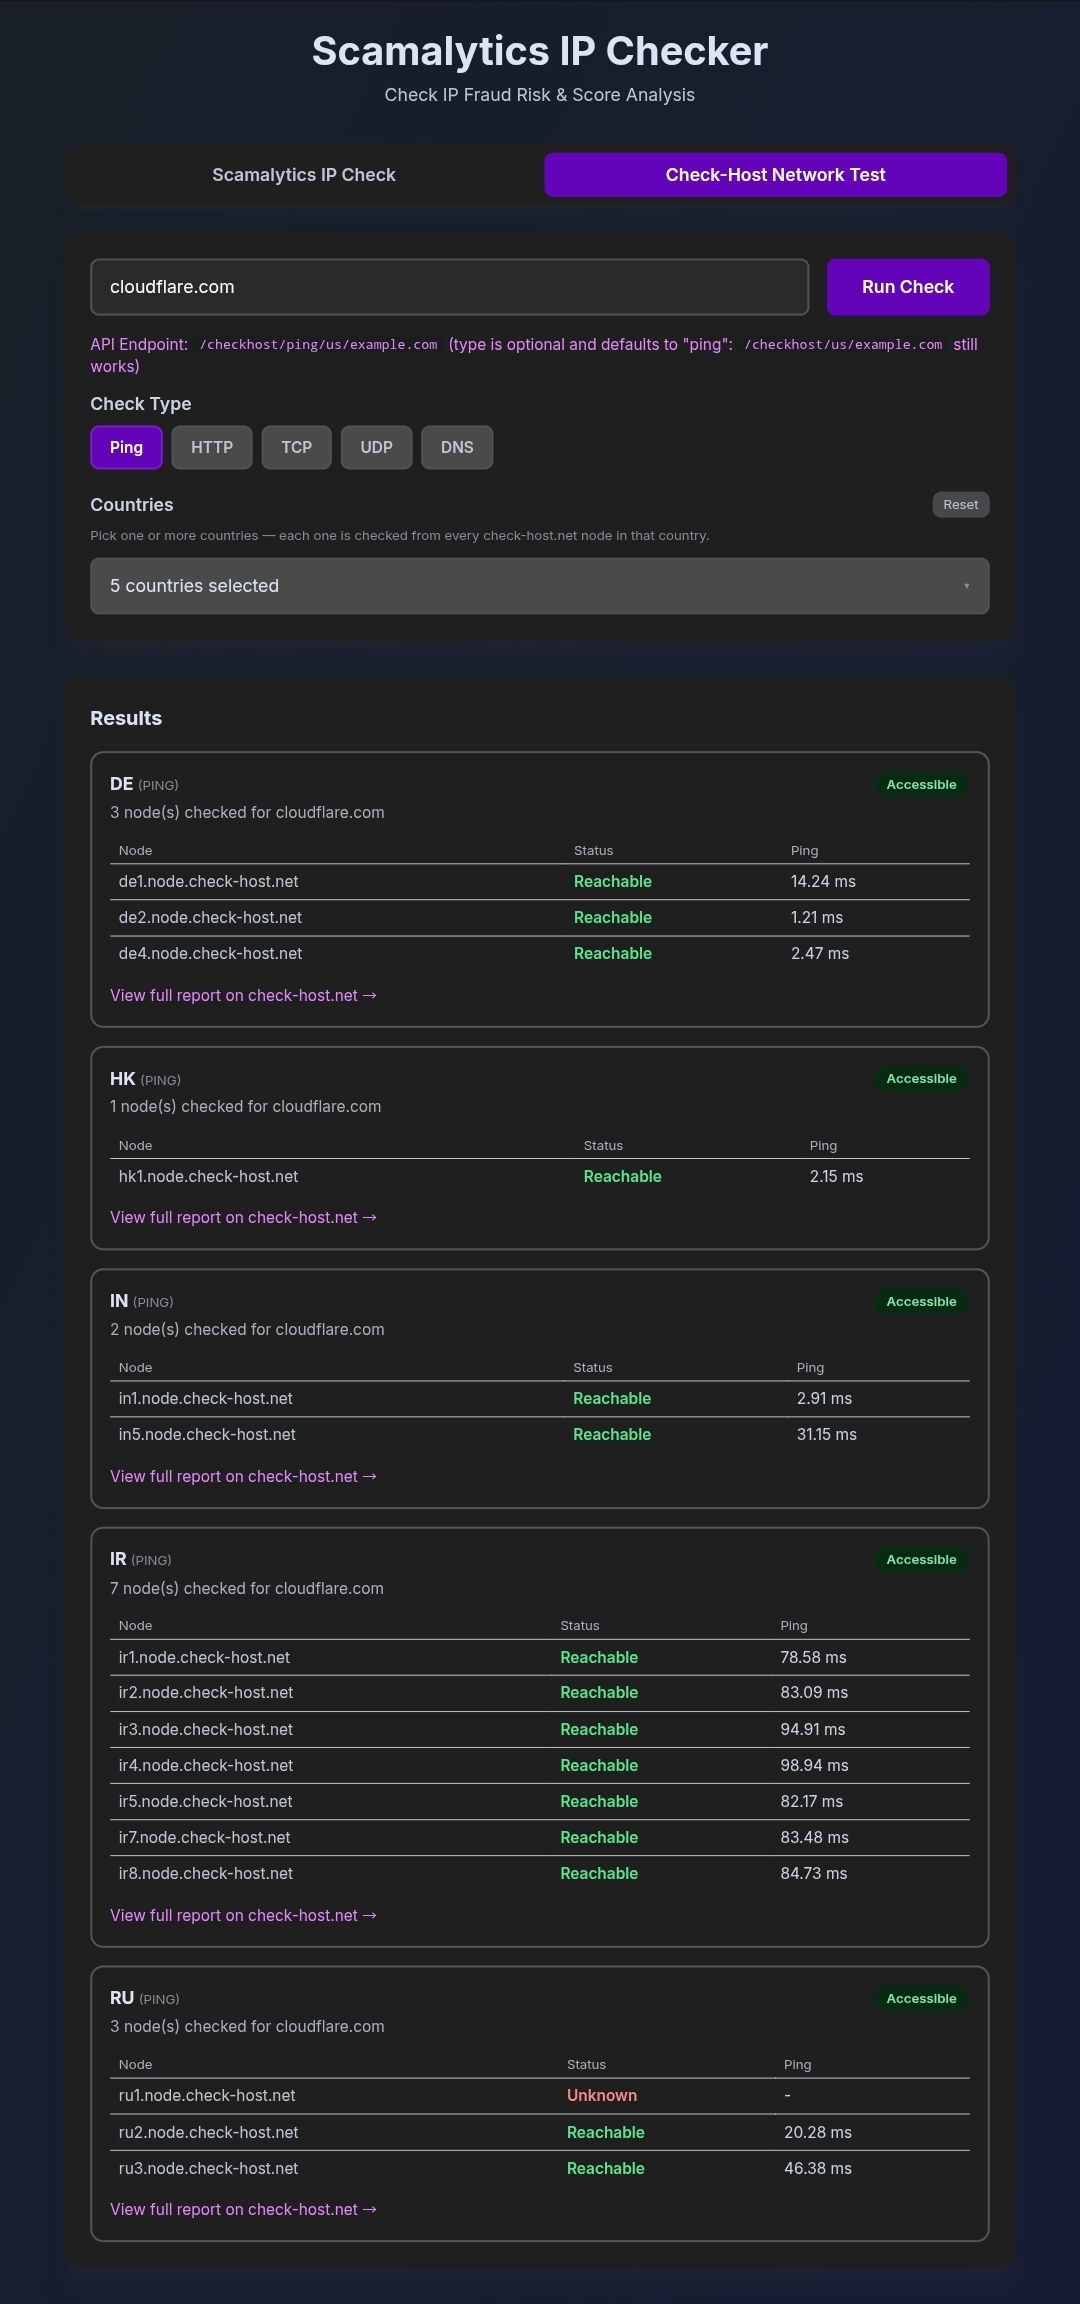Click the 2.47 ms ping value
Viewport: 1080px width, 2304px height.
[x=820, y=954]
